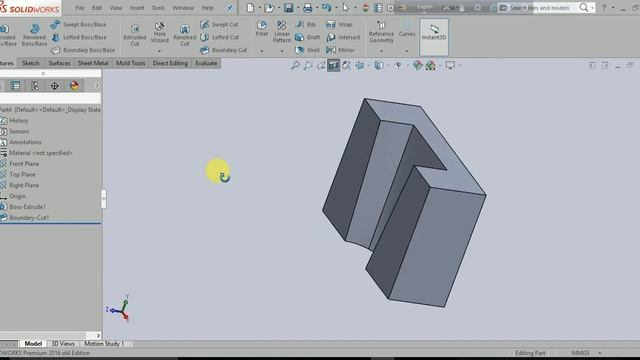Open the Curves tool
The image size is (640, 360).
coord(407,29)
